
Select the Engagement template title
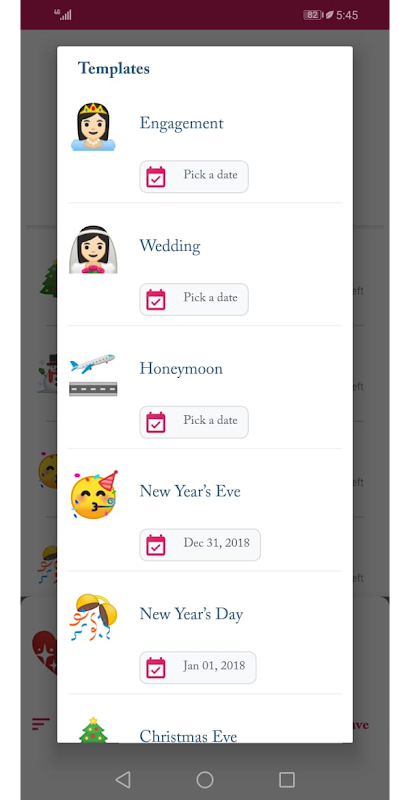[x=182, y=123]
